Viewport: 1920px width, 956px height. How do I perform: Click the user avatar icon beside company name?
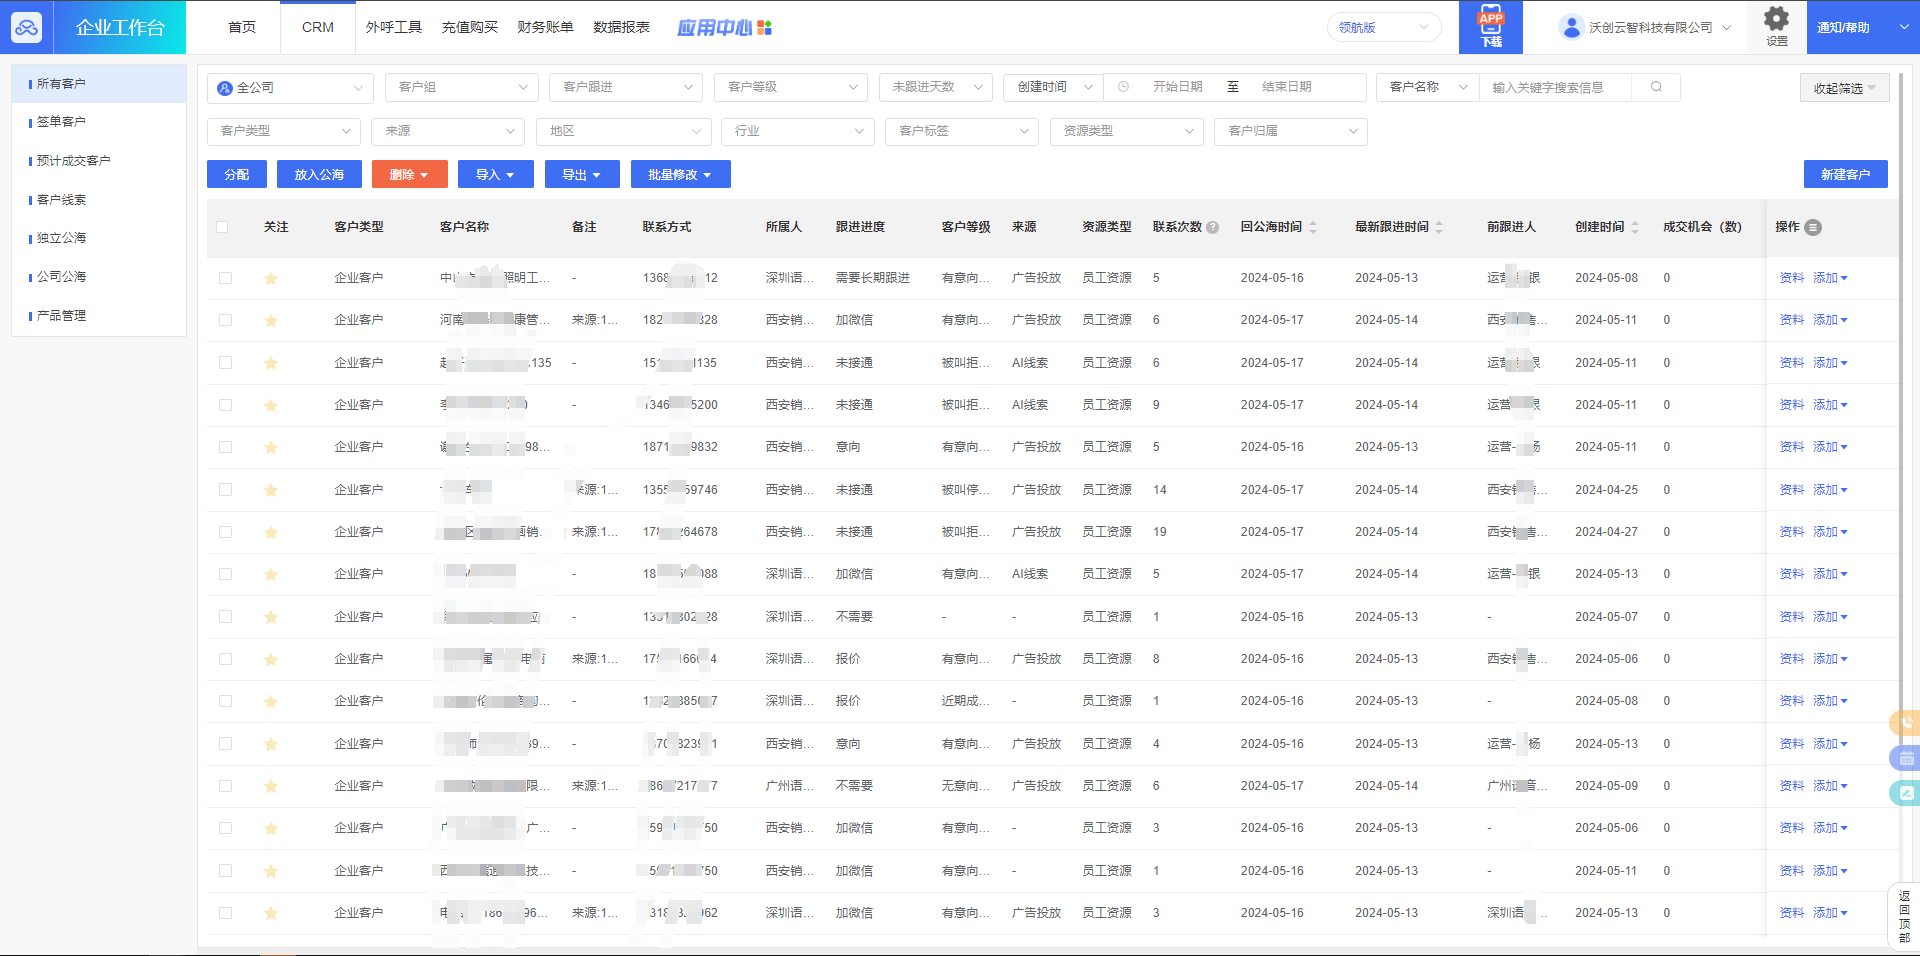pyautogui.click(x=1571, y=27)
